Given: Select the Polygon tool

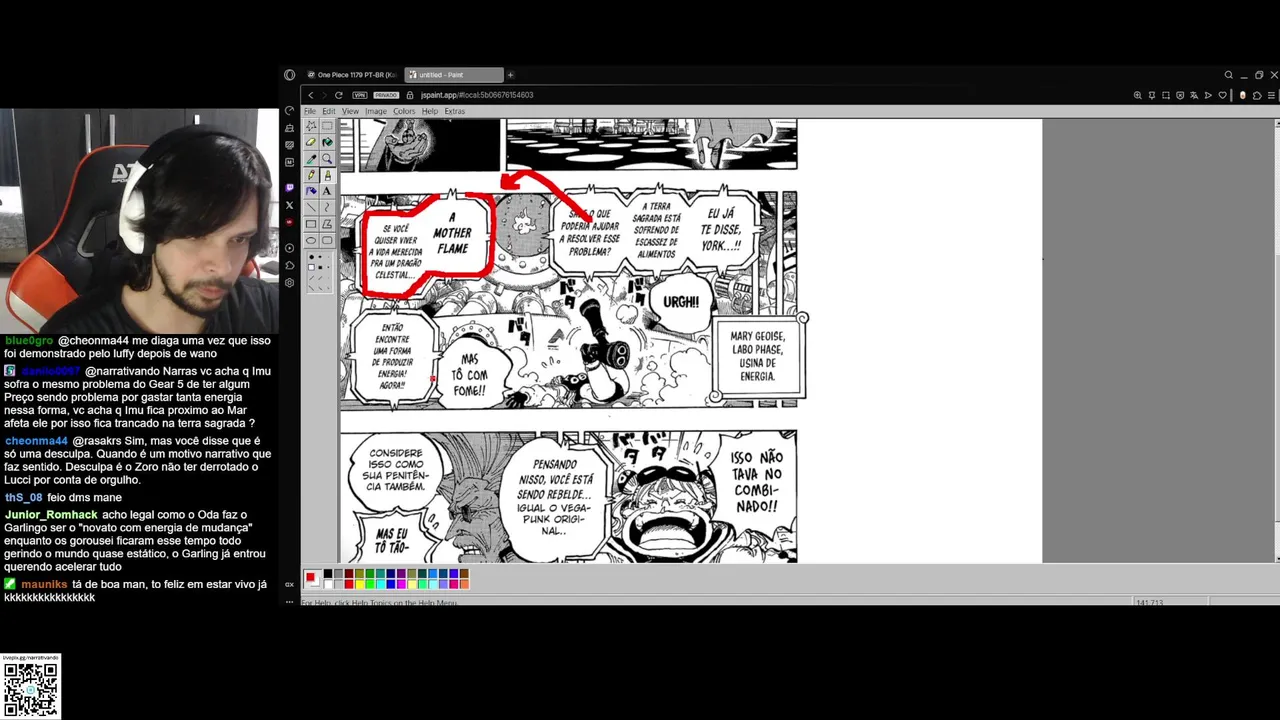Looking at the screenshot, I should click(327, 224).
